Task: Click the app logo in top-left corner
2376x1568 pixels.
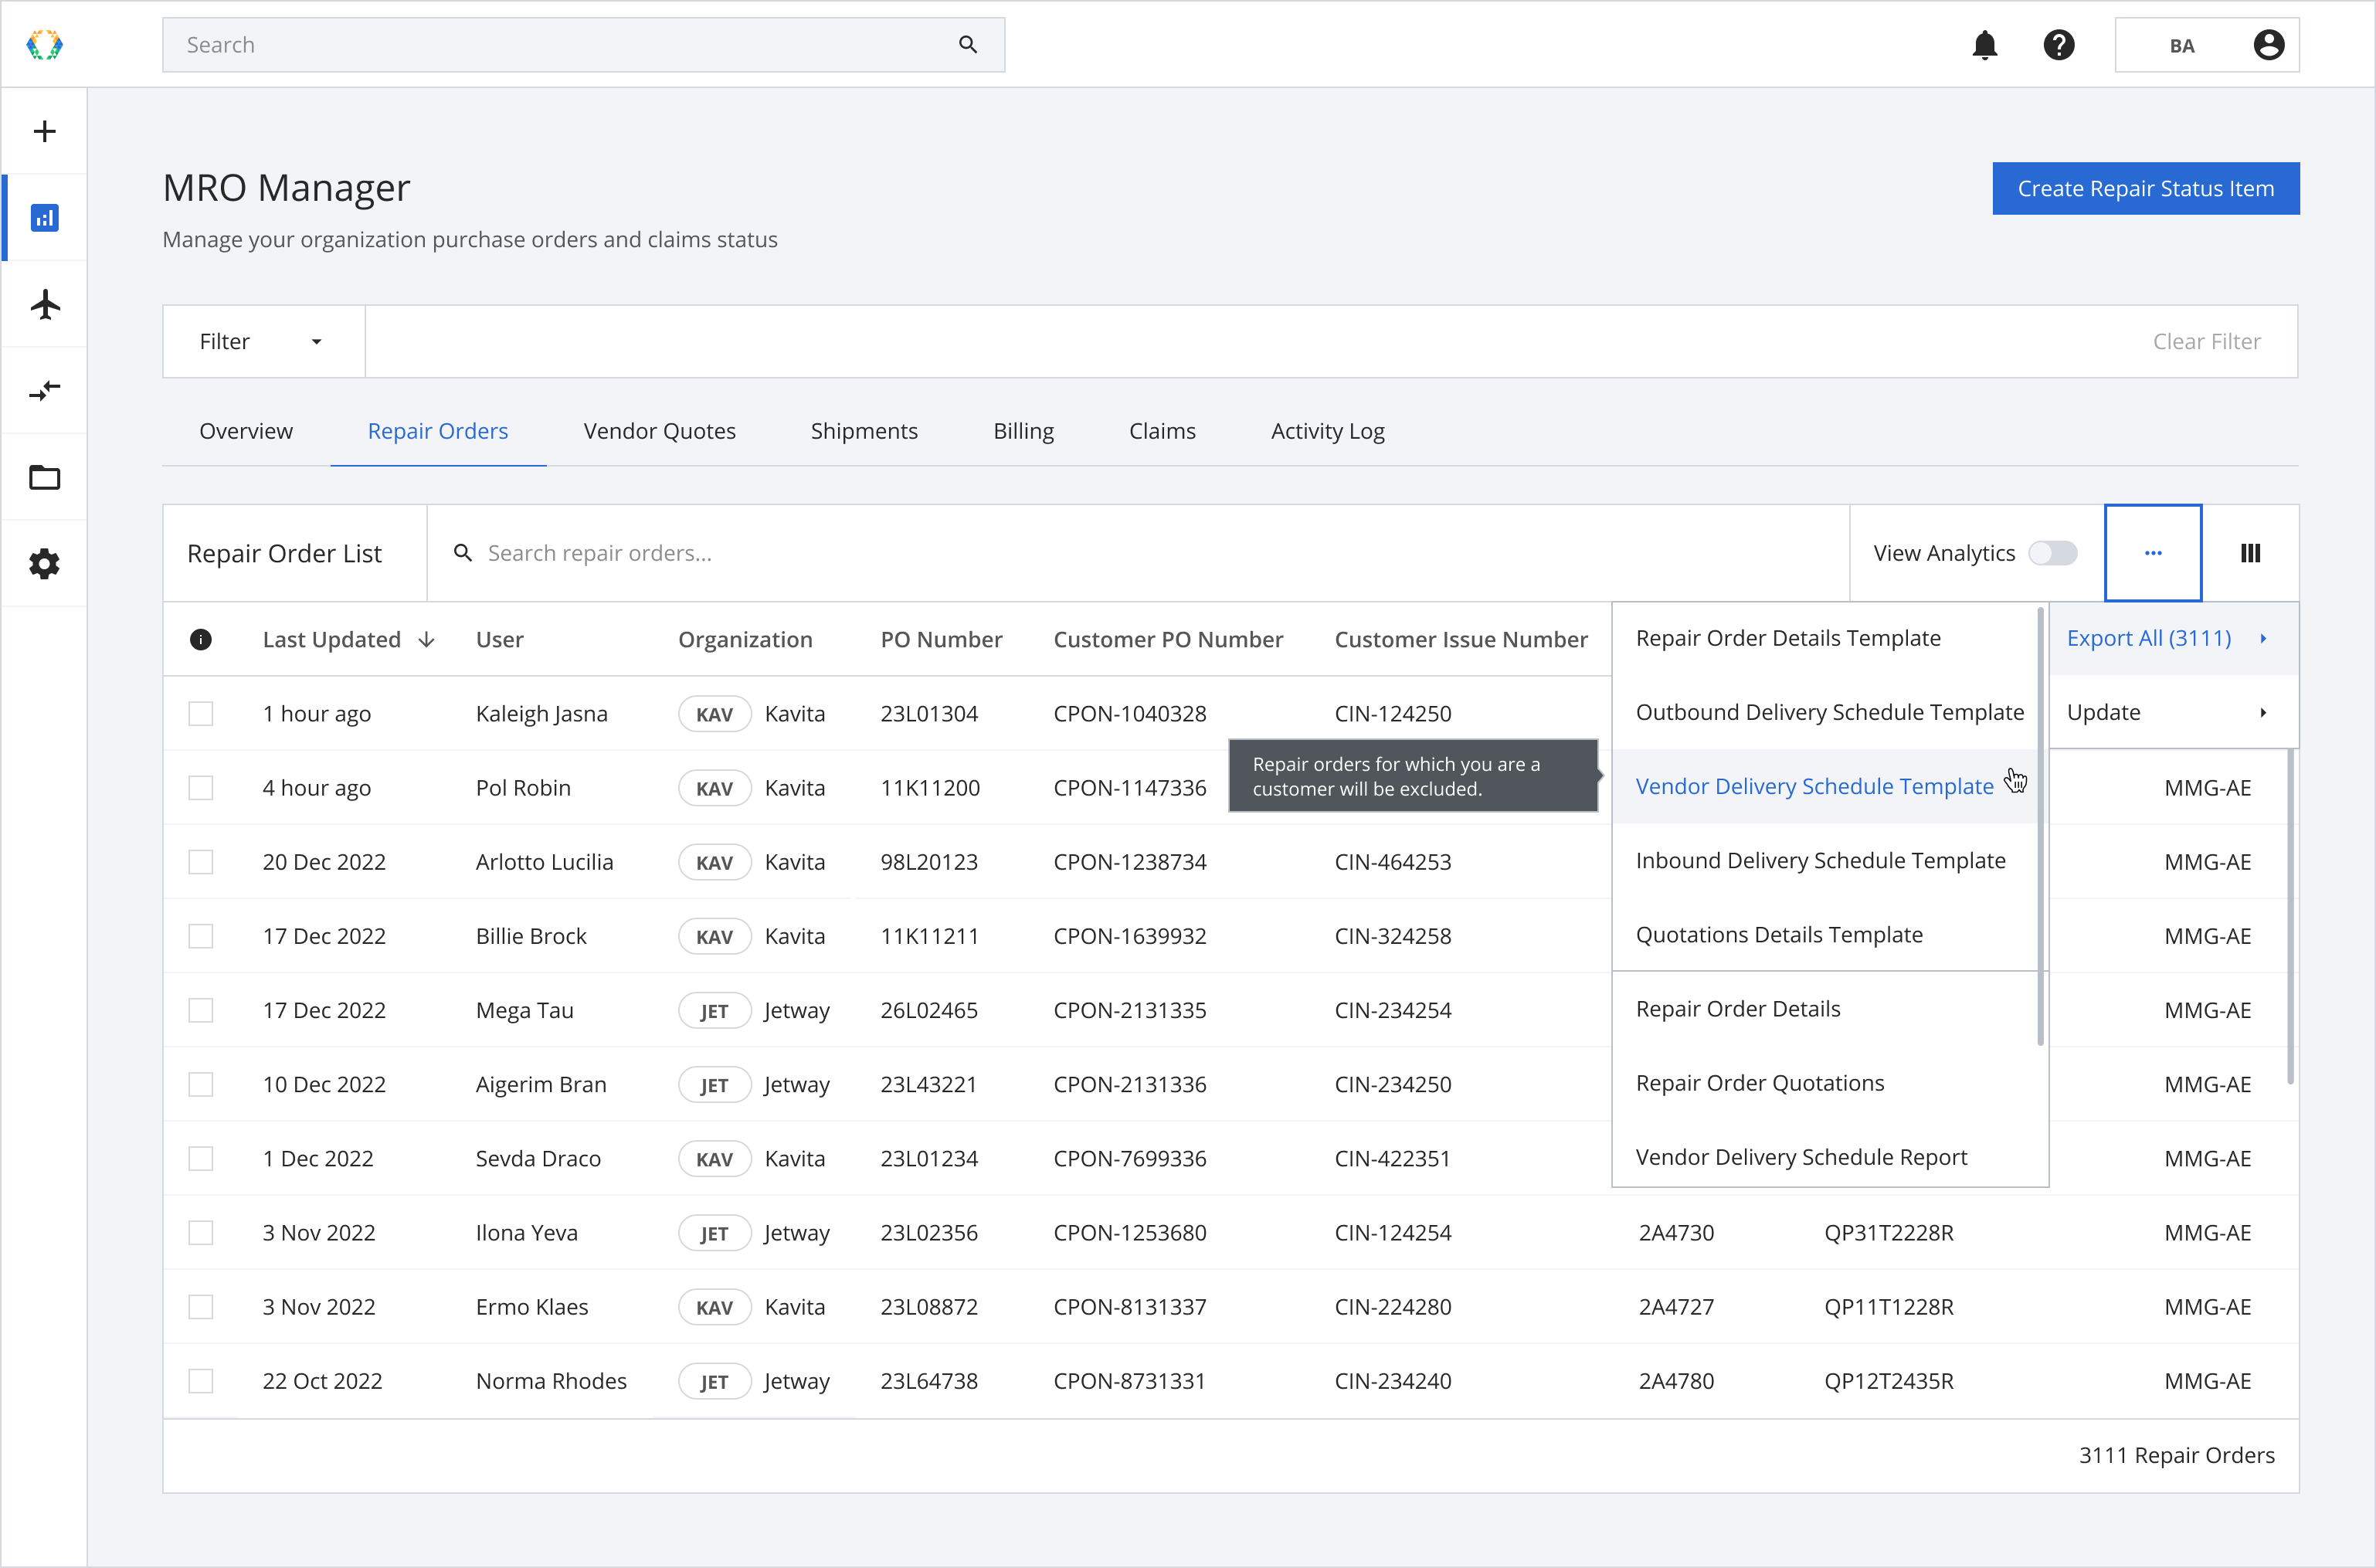Action: pos(45,45)
